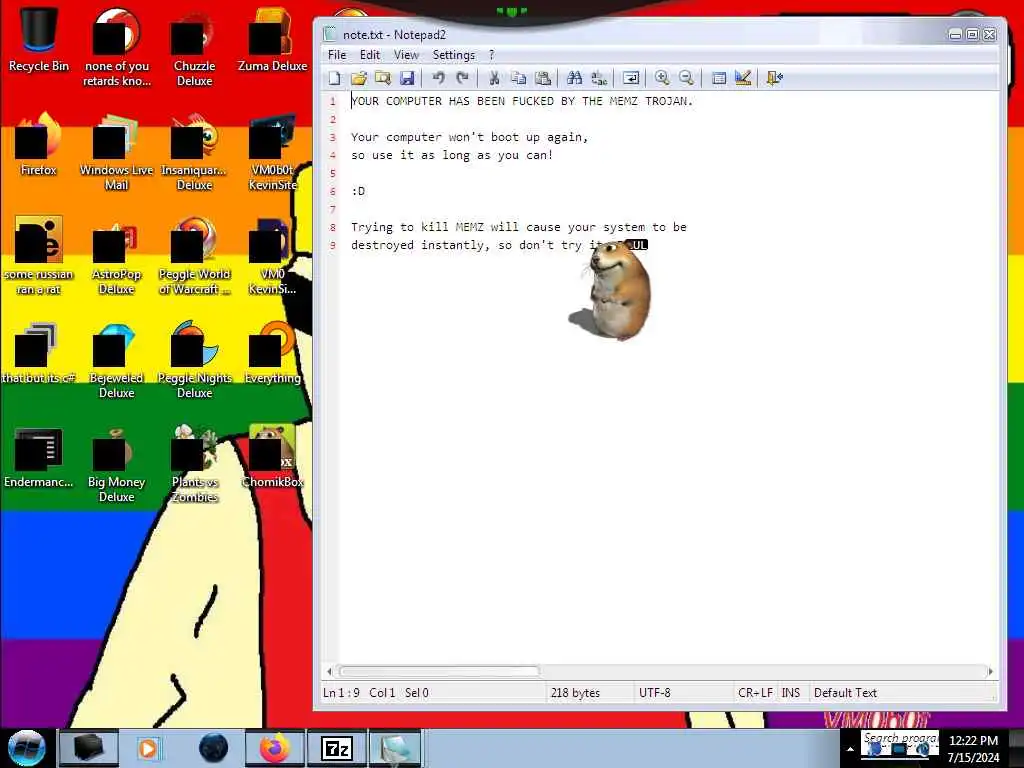Click the Replace toolbar icon

point(599,78)
